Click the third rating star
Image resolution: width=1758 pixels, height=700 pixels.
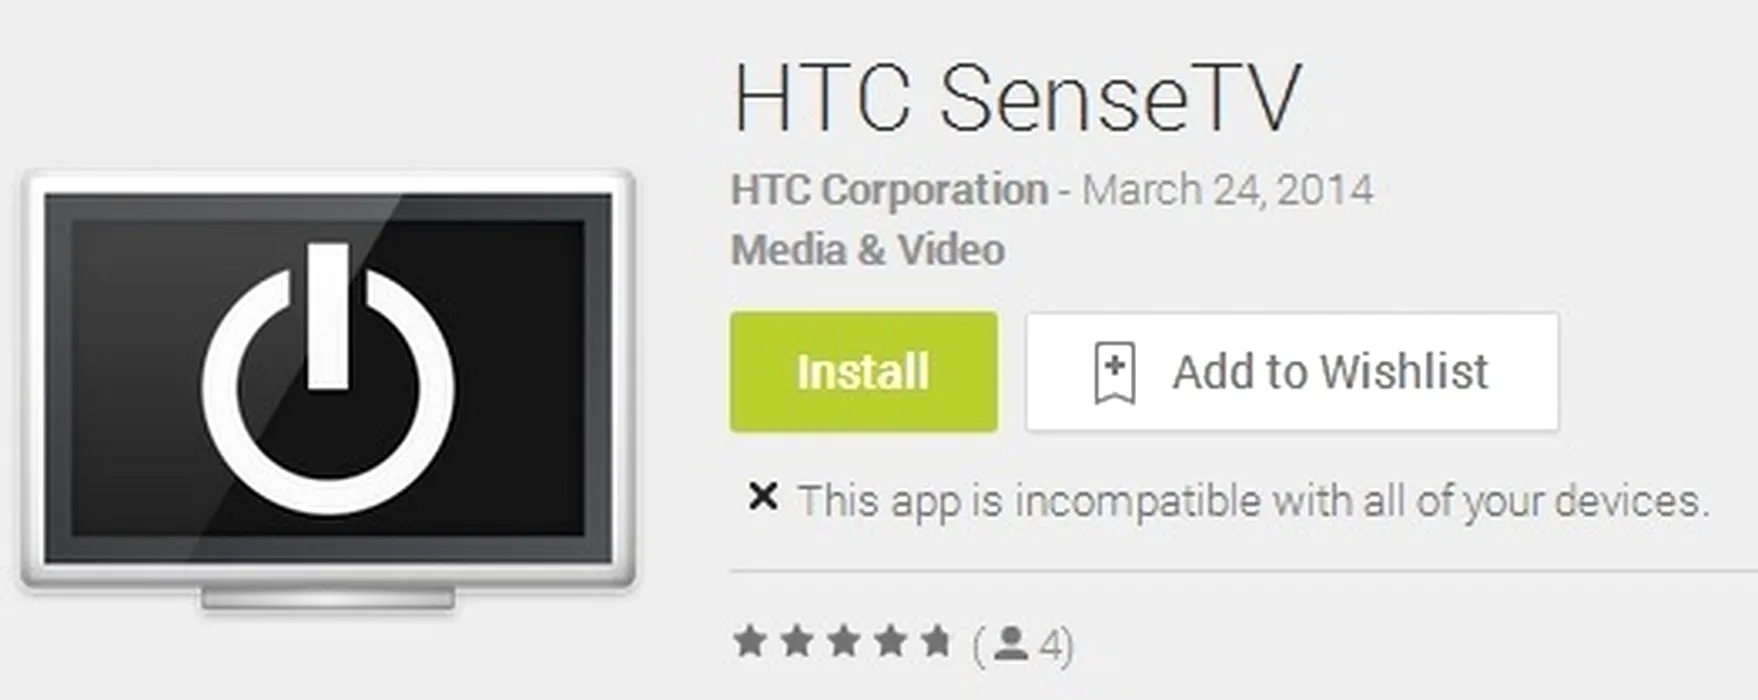(x=843, y=641)
